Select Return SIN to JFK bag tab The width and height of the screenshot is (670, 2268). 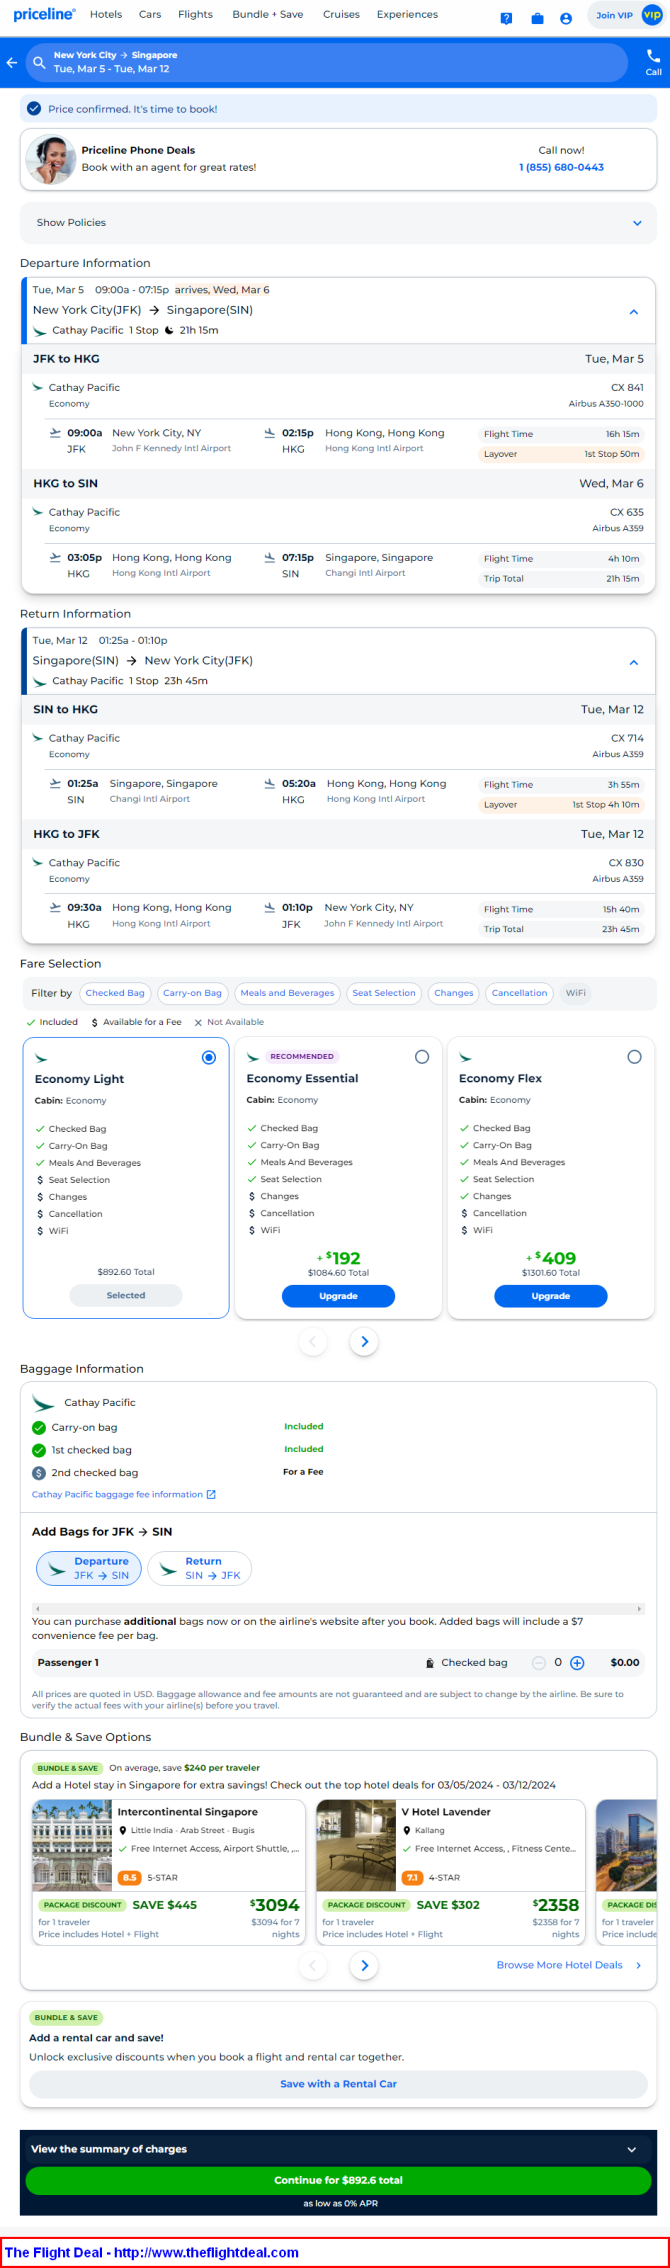click(x=200, y=1568)
